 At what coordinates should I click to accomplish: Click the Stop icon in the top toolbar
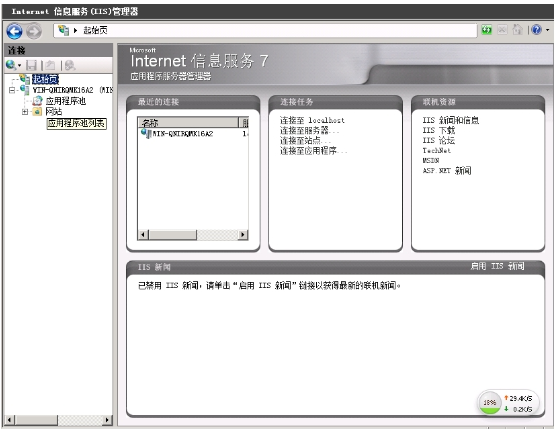[x=502, y=30]
